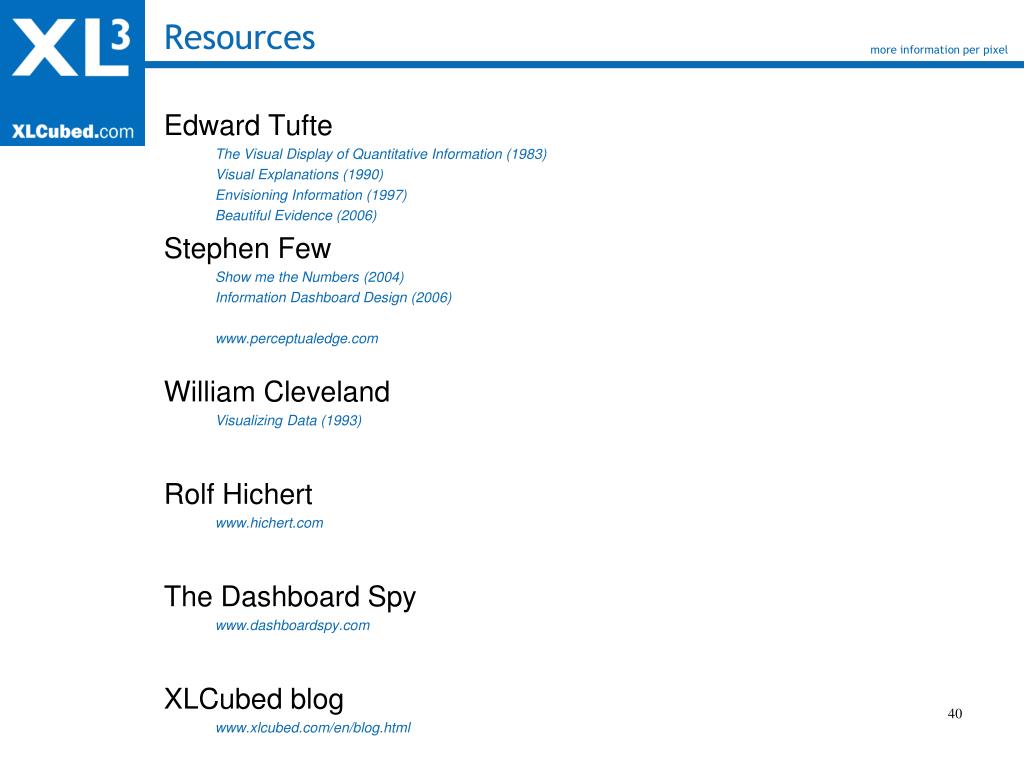Visit www.perceptualedge.com link
1024x768 pixels.
(297, 339)
